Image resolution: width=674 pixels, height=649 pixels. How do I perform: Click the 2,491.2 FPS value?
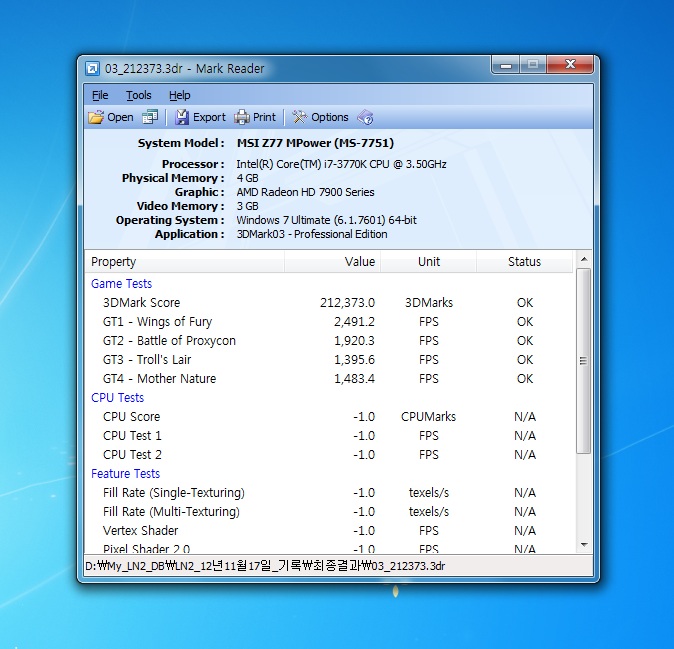[354, 321]
